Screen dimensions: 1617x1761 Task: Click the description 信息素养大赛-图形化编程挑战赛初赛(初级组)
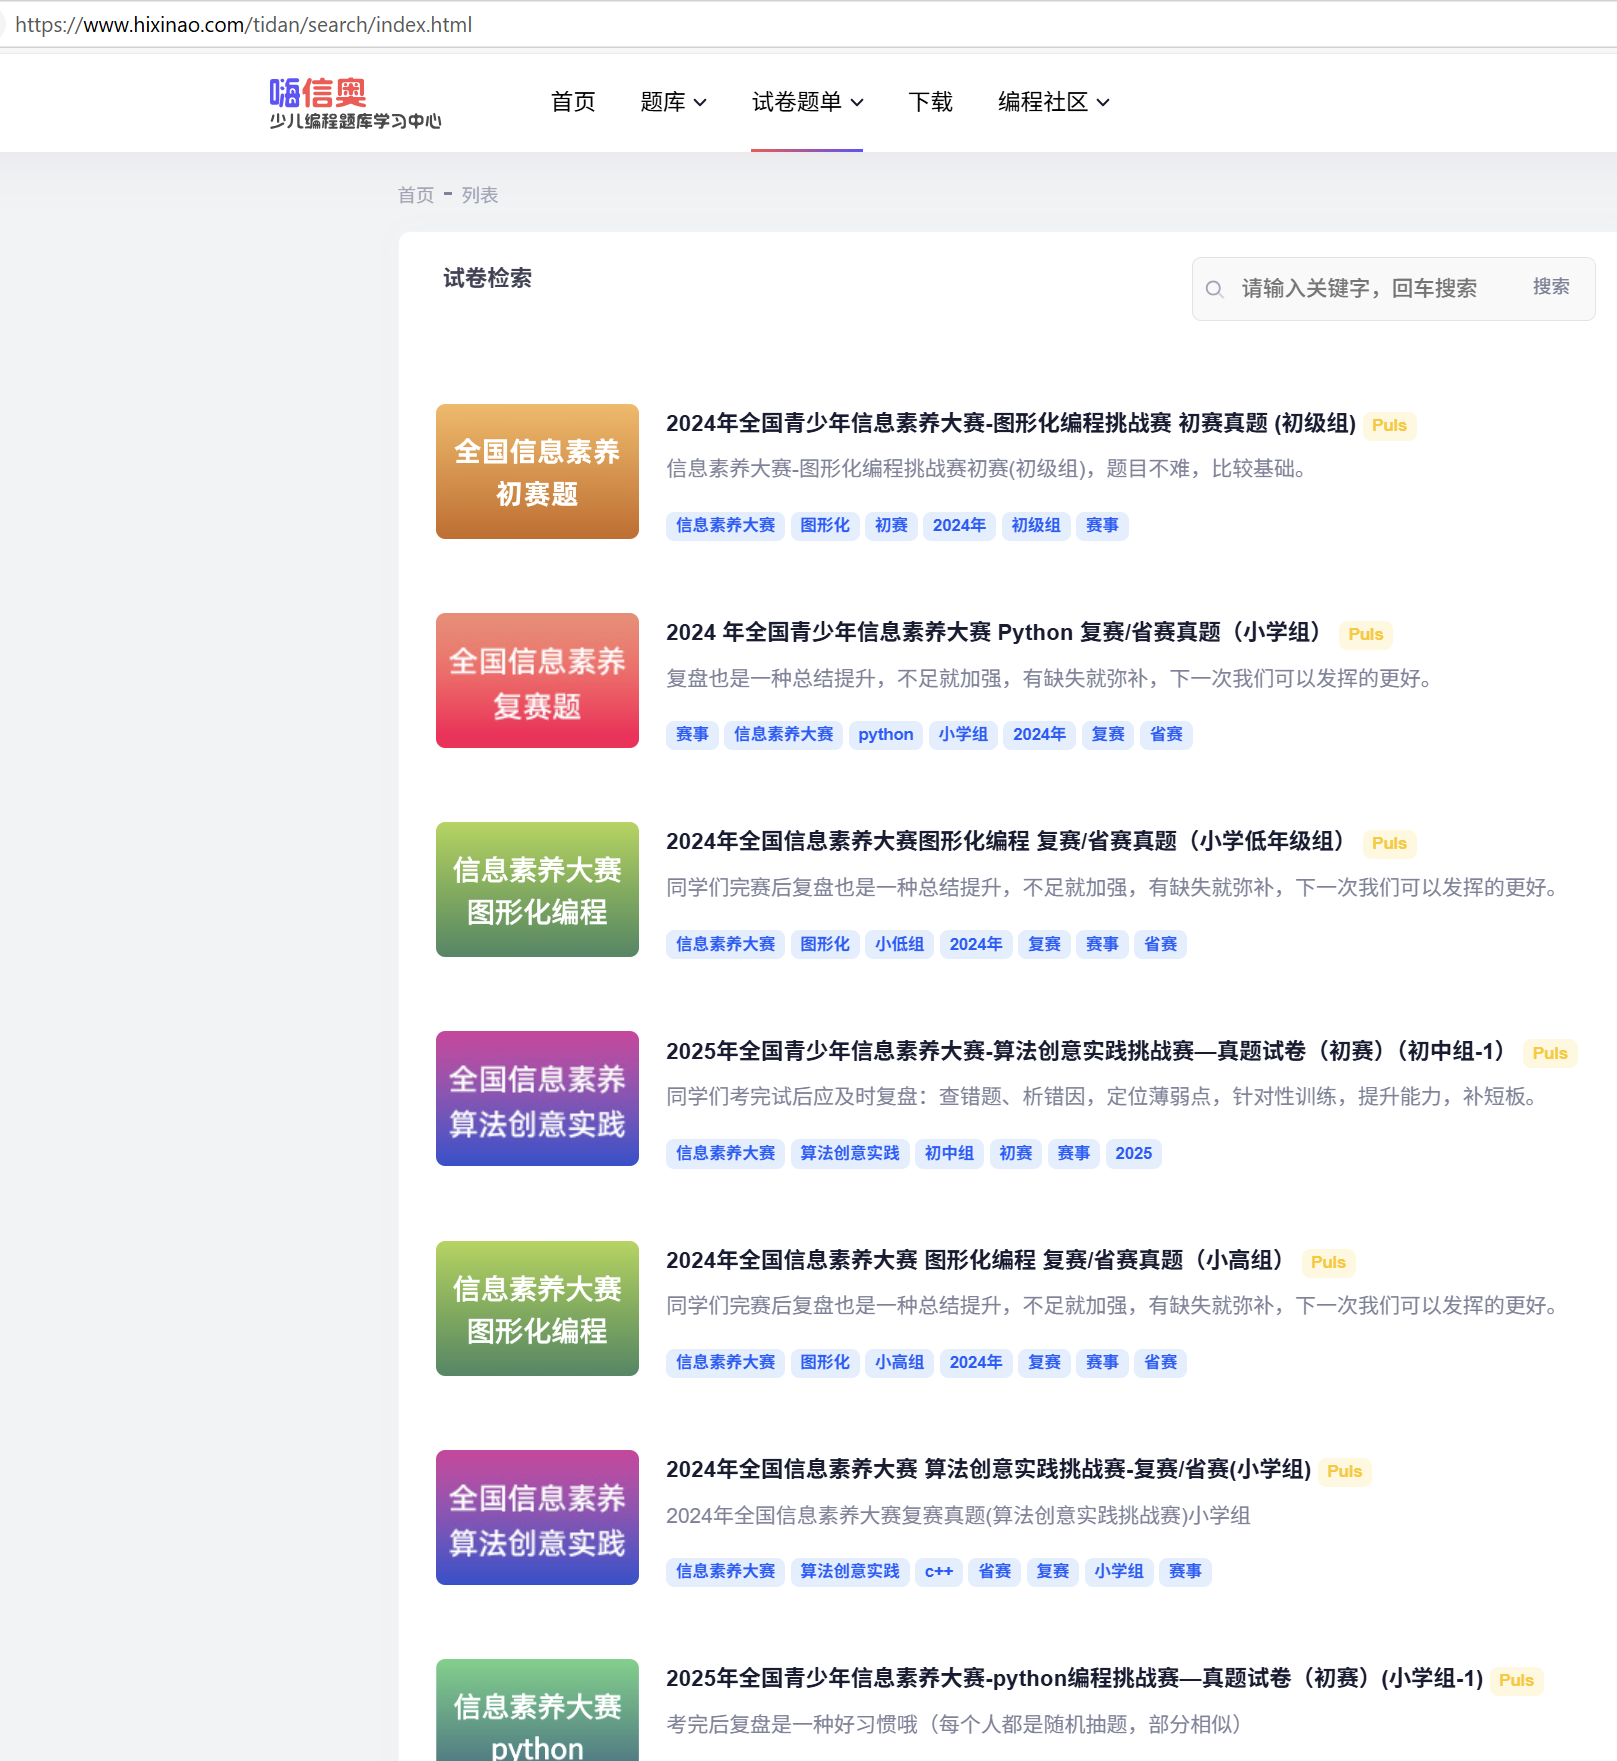coord(990,469)
